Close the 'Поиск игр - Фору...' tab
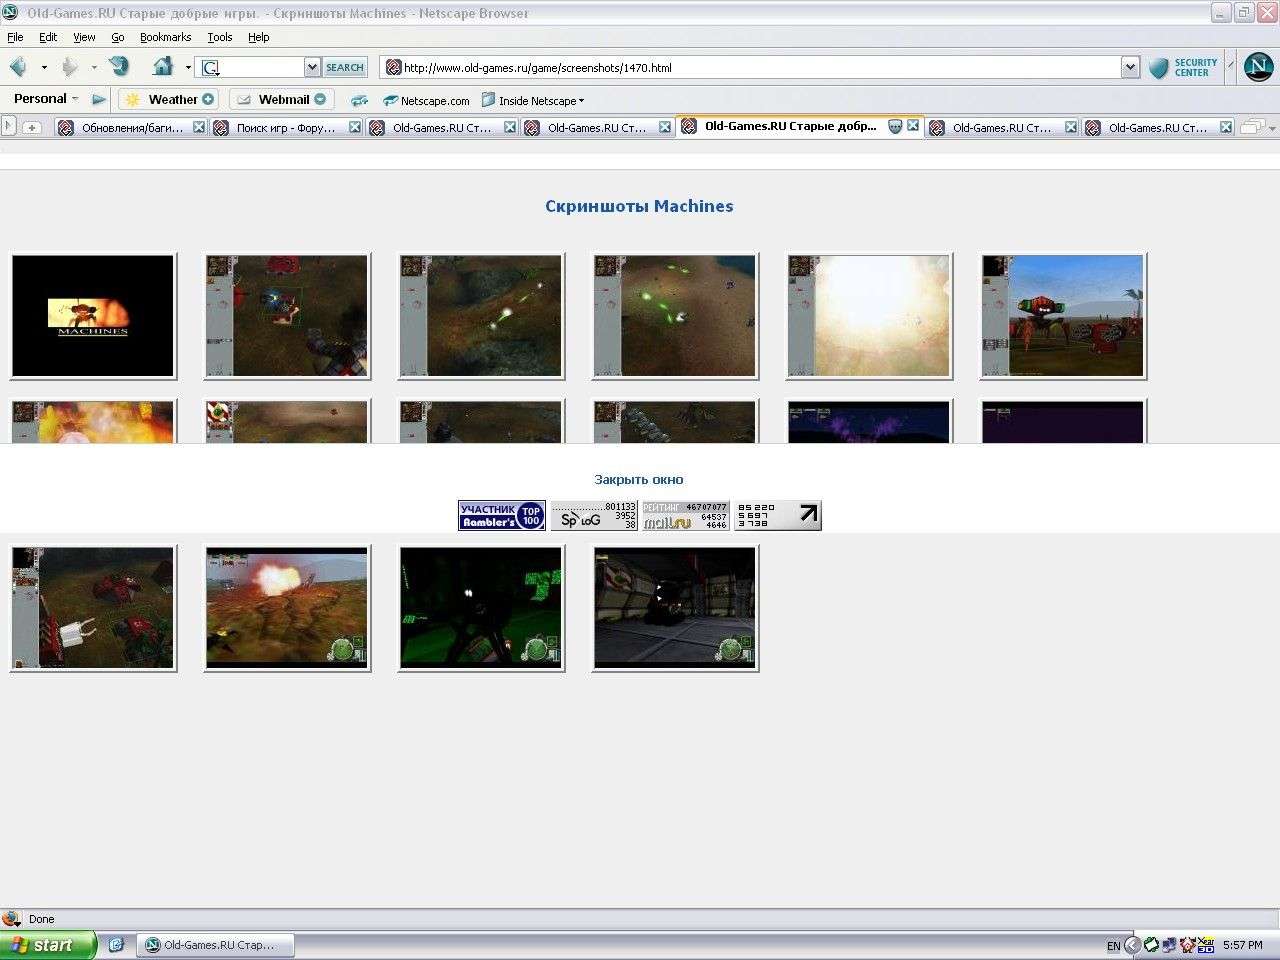This screenshot has width=1280, height=960. pos(354,128)
